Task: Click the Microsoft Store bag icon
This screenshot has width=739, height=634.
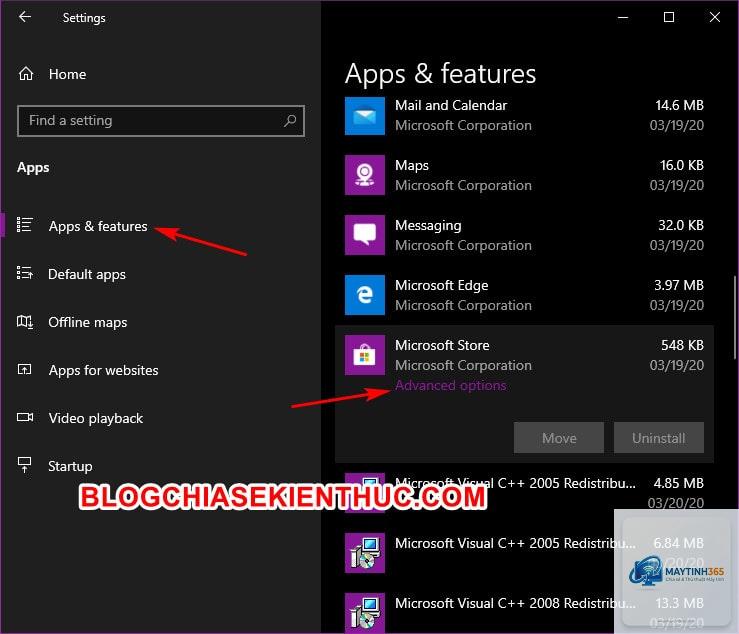Action: click(x=364, y=355)
